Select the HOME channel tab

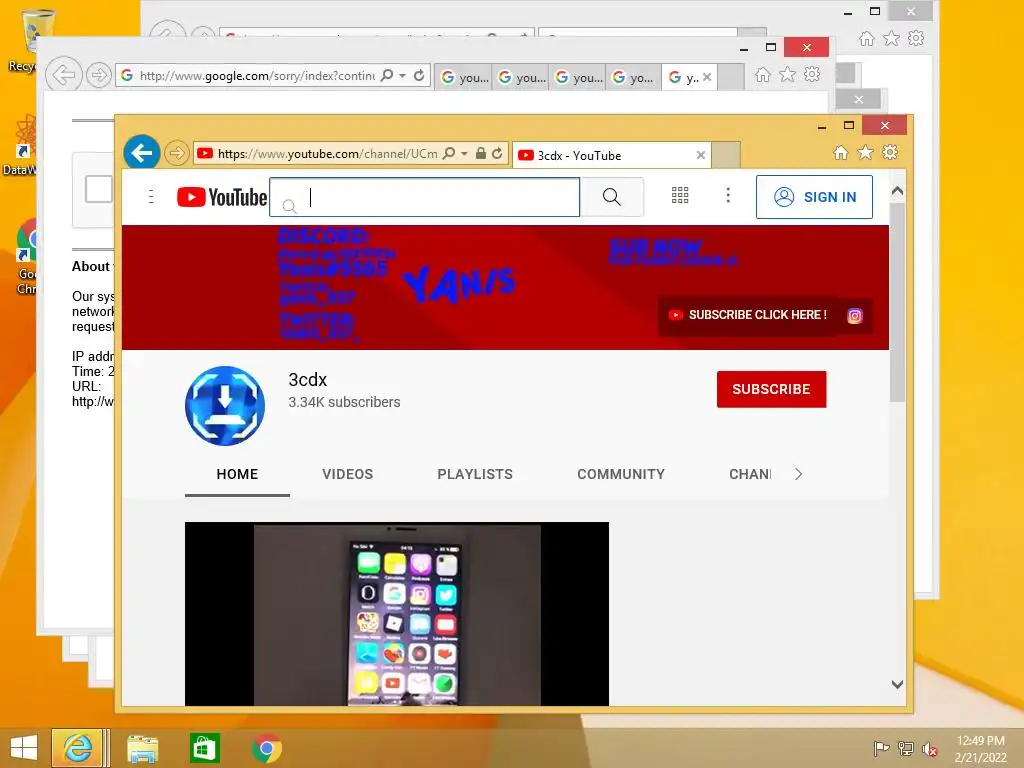coord(237,474)
